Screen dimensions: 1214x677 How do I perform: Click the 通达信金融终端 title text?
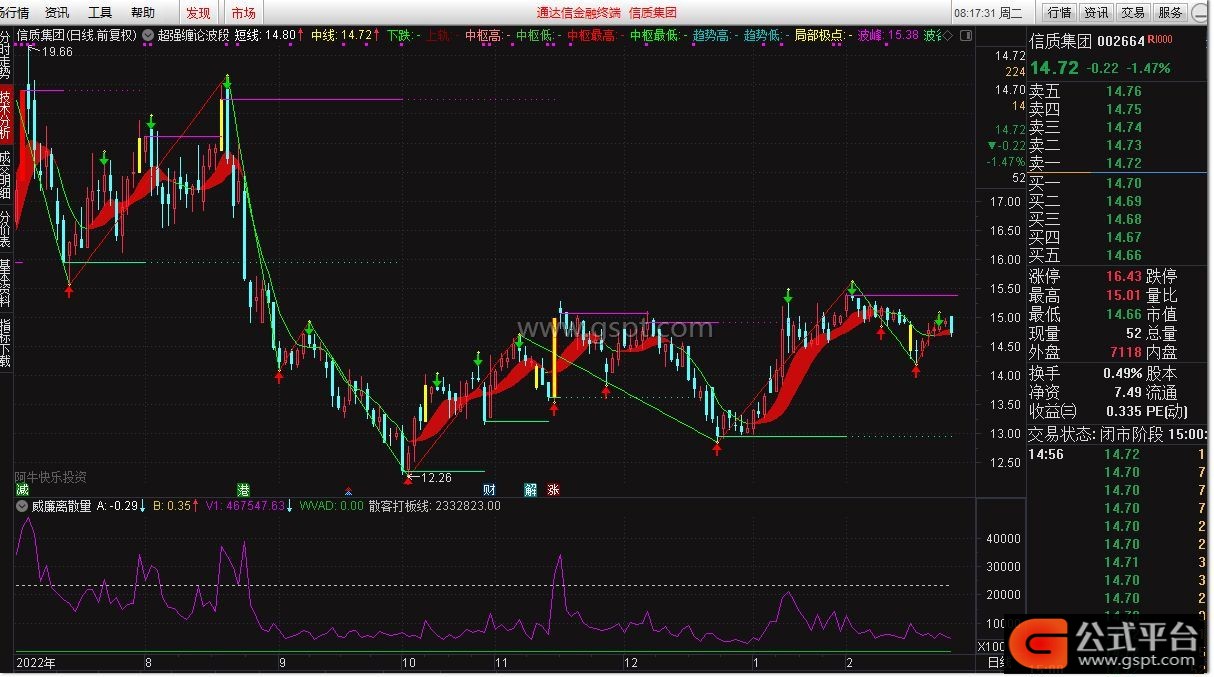pyautogui.click(x=579, y=13)
